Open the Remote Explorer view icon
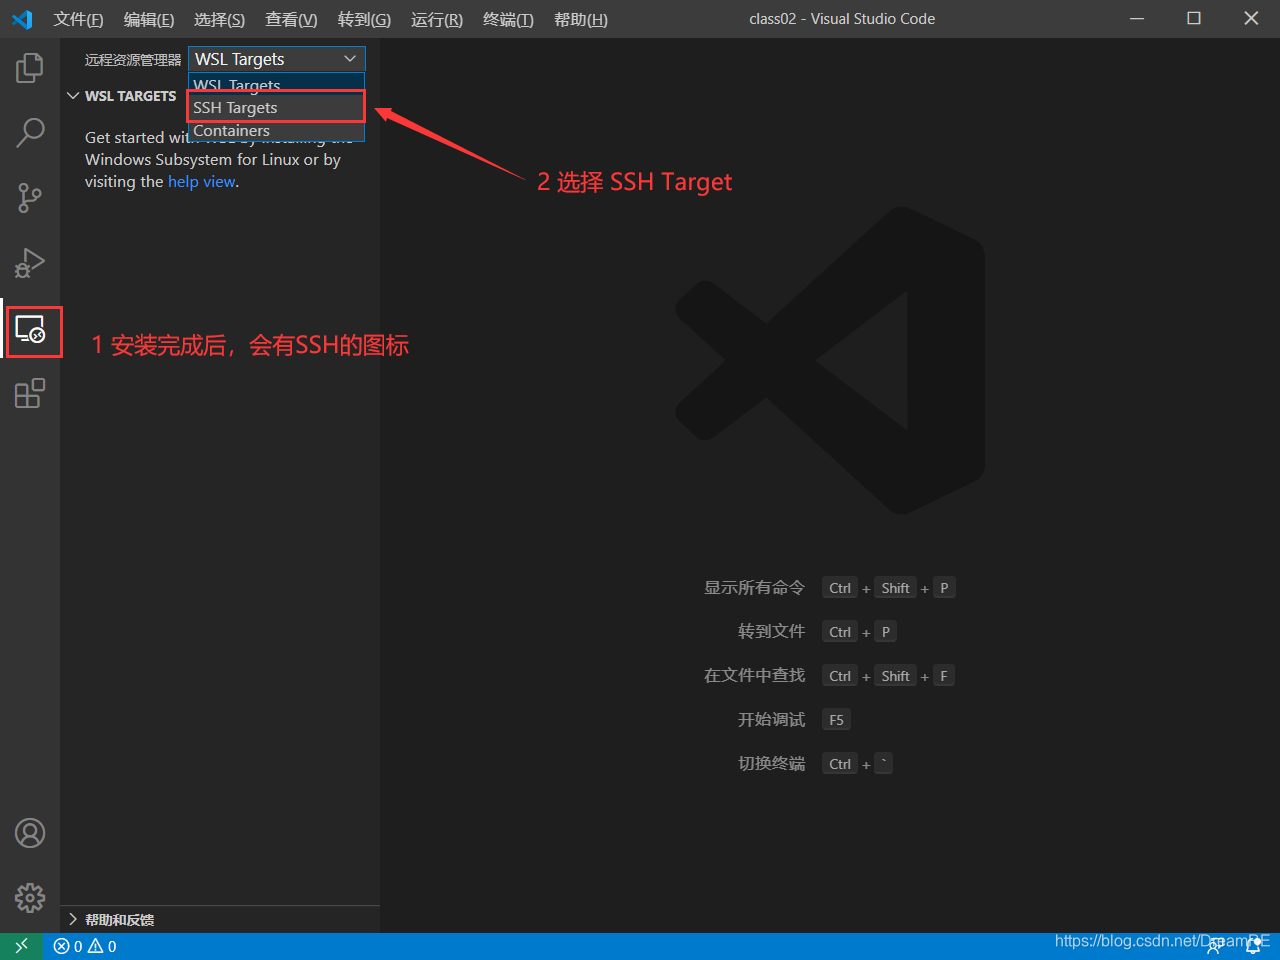The image size is (1280, 960). pyautogui.click(x=30, y=329)
